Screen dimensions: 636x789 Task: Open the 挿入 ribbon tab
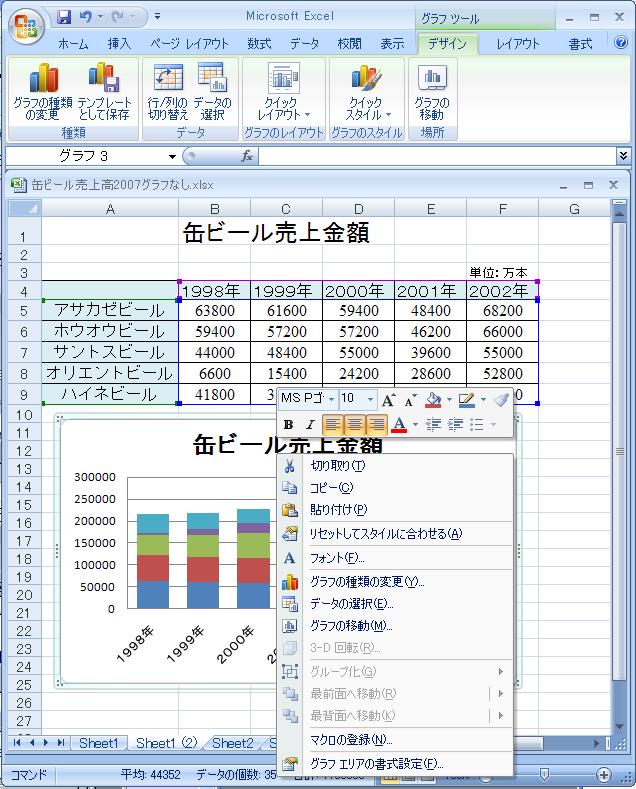click(x=119, y=44)
